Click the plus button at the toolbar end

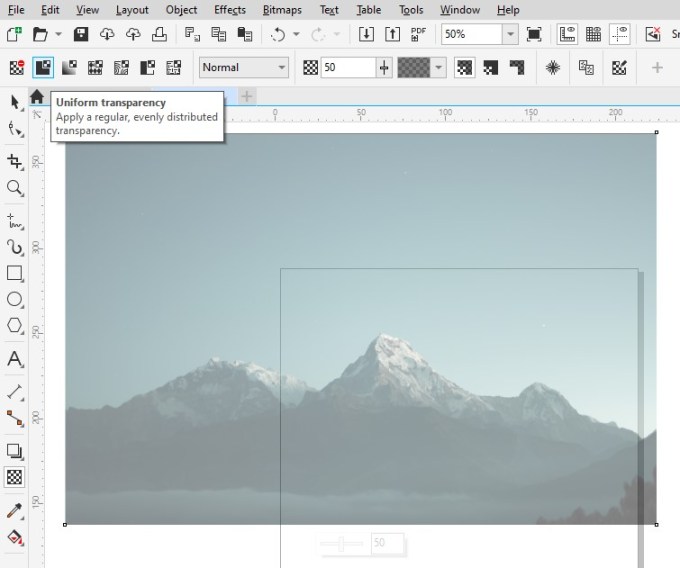click(657, 68)
